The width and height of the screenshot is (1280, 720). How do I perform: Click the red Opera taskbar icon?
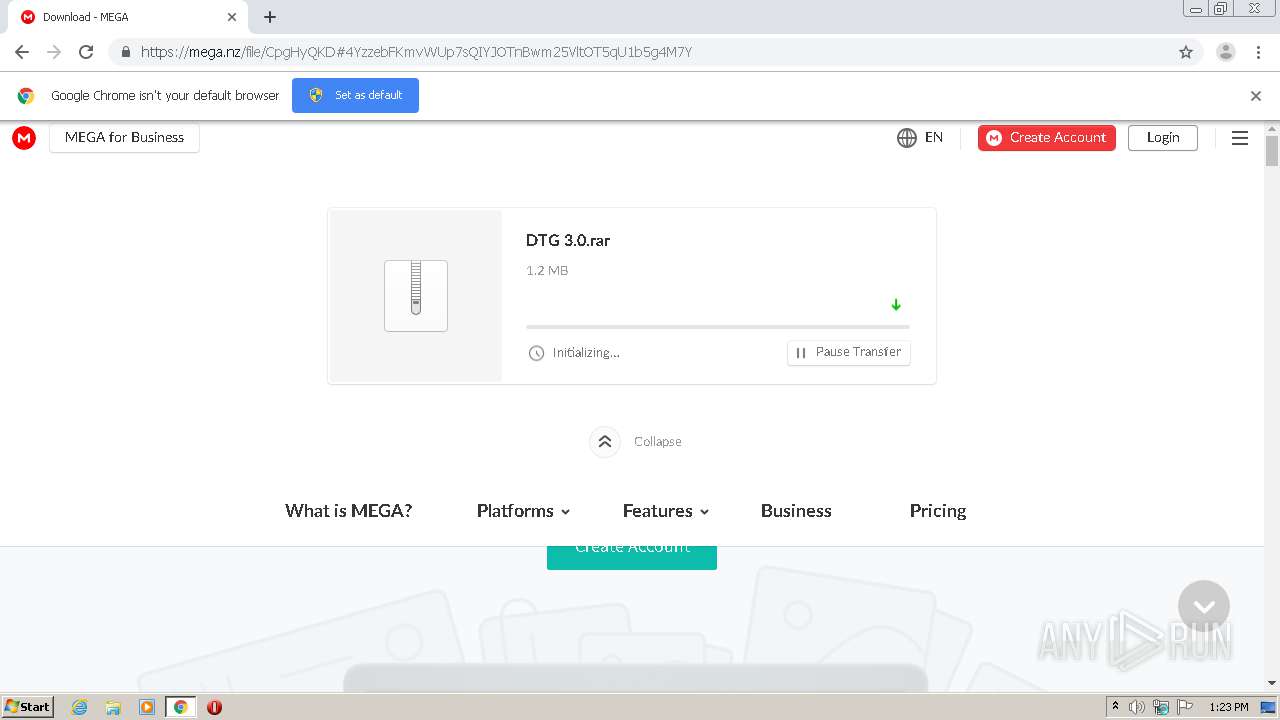pos(214,707)
